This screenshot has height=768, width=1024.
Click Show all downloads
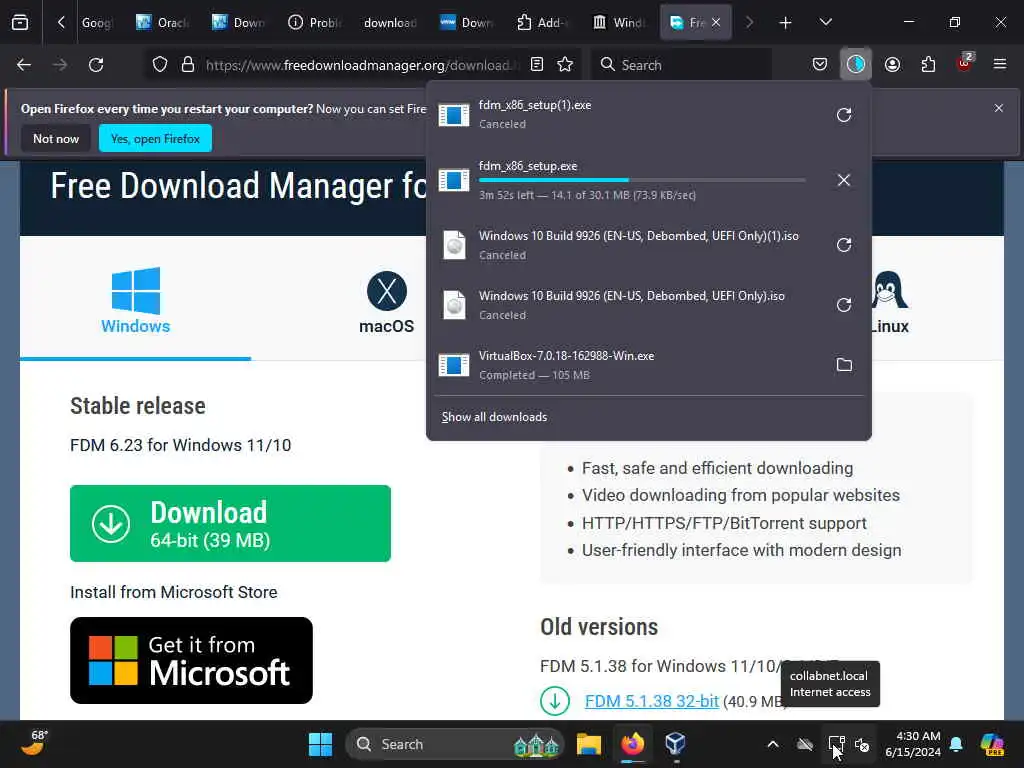point(494,417)
